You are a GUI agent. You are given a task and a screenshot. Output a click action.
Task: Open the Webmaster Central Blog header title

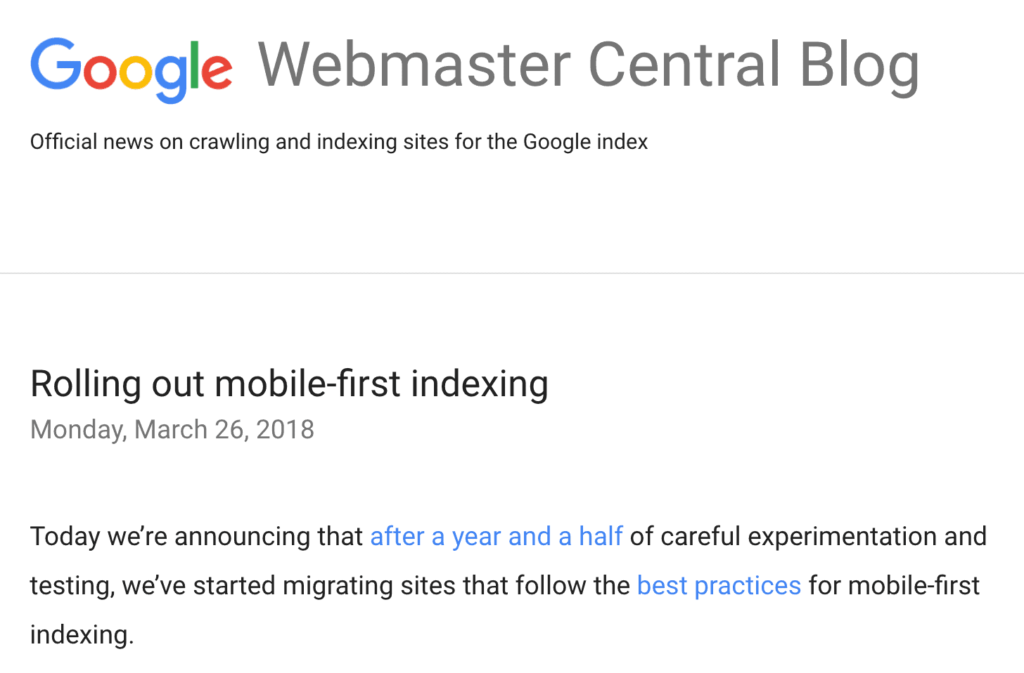(x=588, y=65)
